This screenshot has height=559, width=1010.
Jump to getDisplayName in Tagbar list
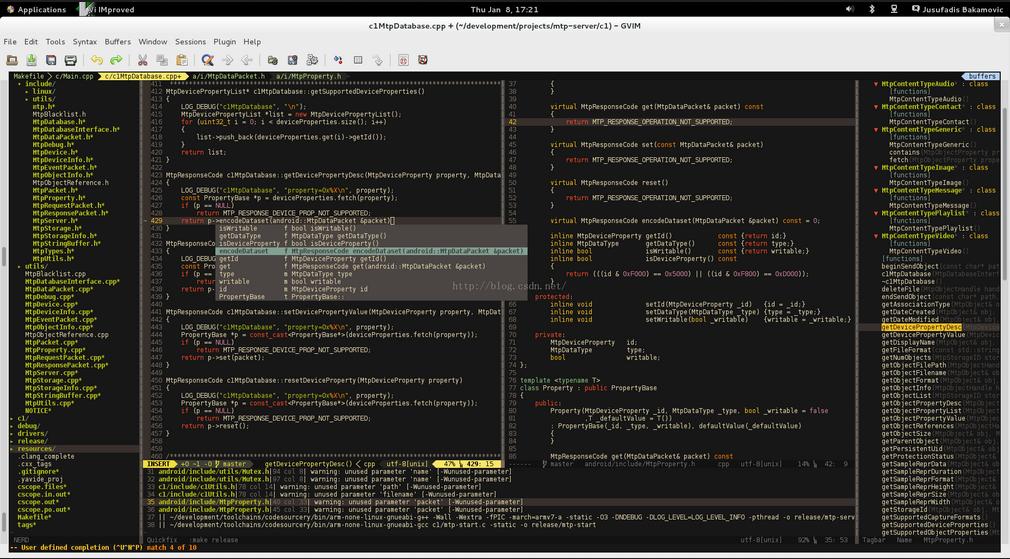click(908, 343)
